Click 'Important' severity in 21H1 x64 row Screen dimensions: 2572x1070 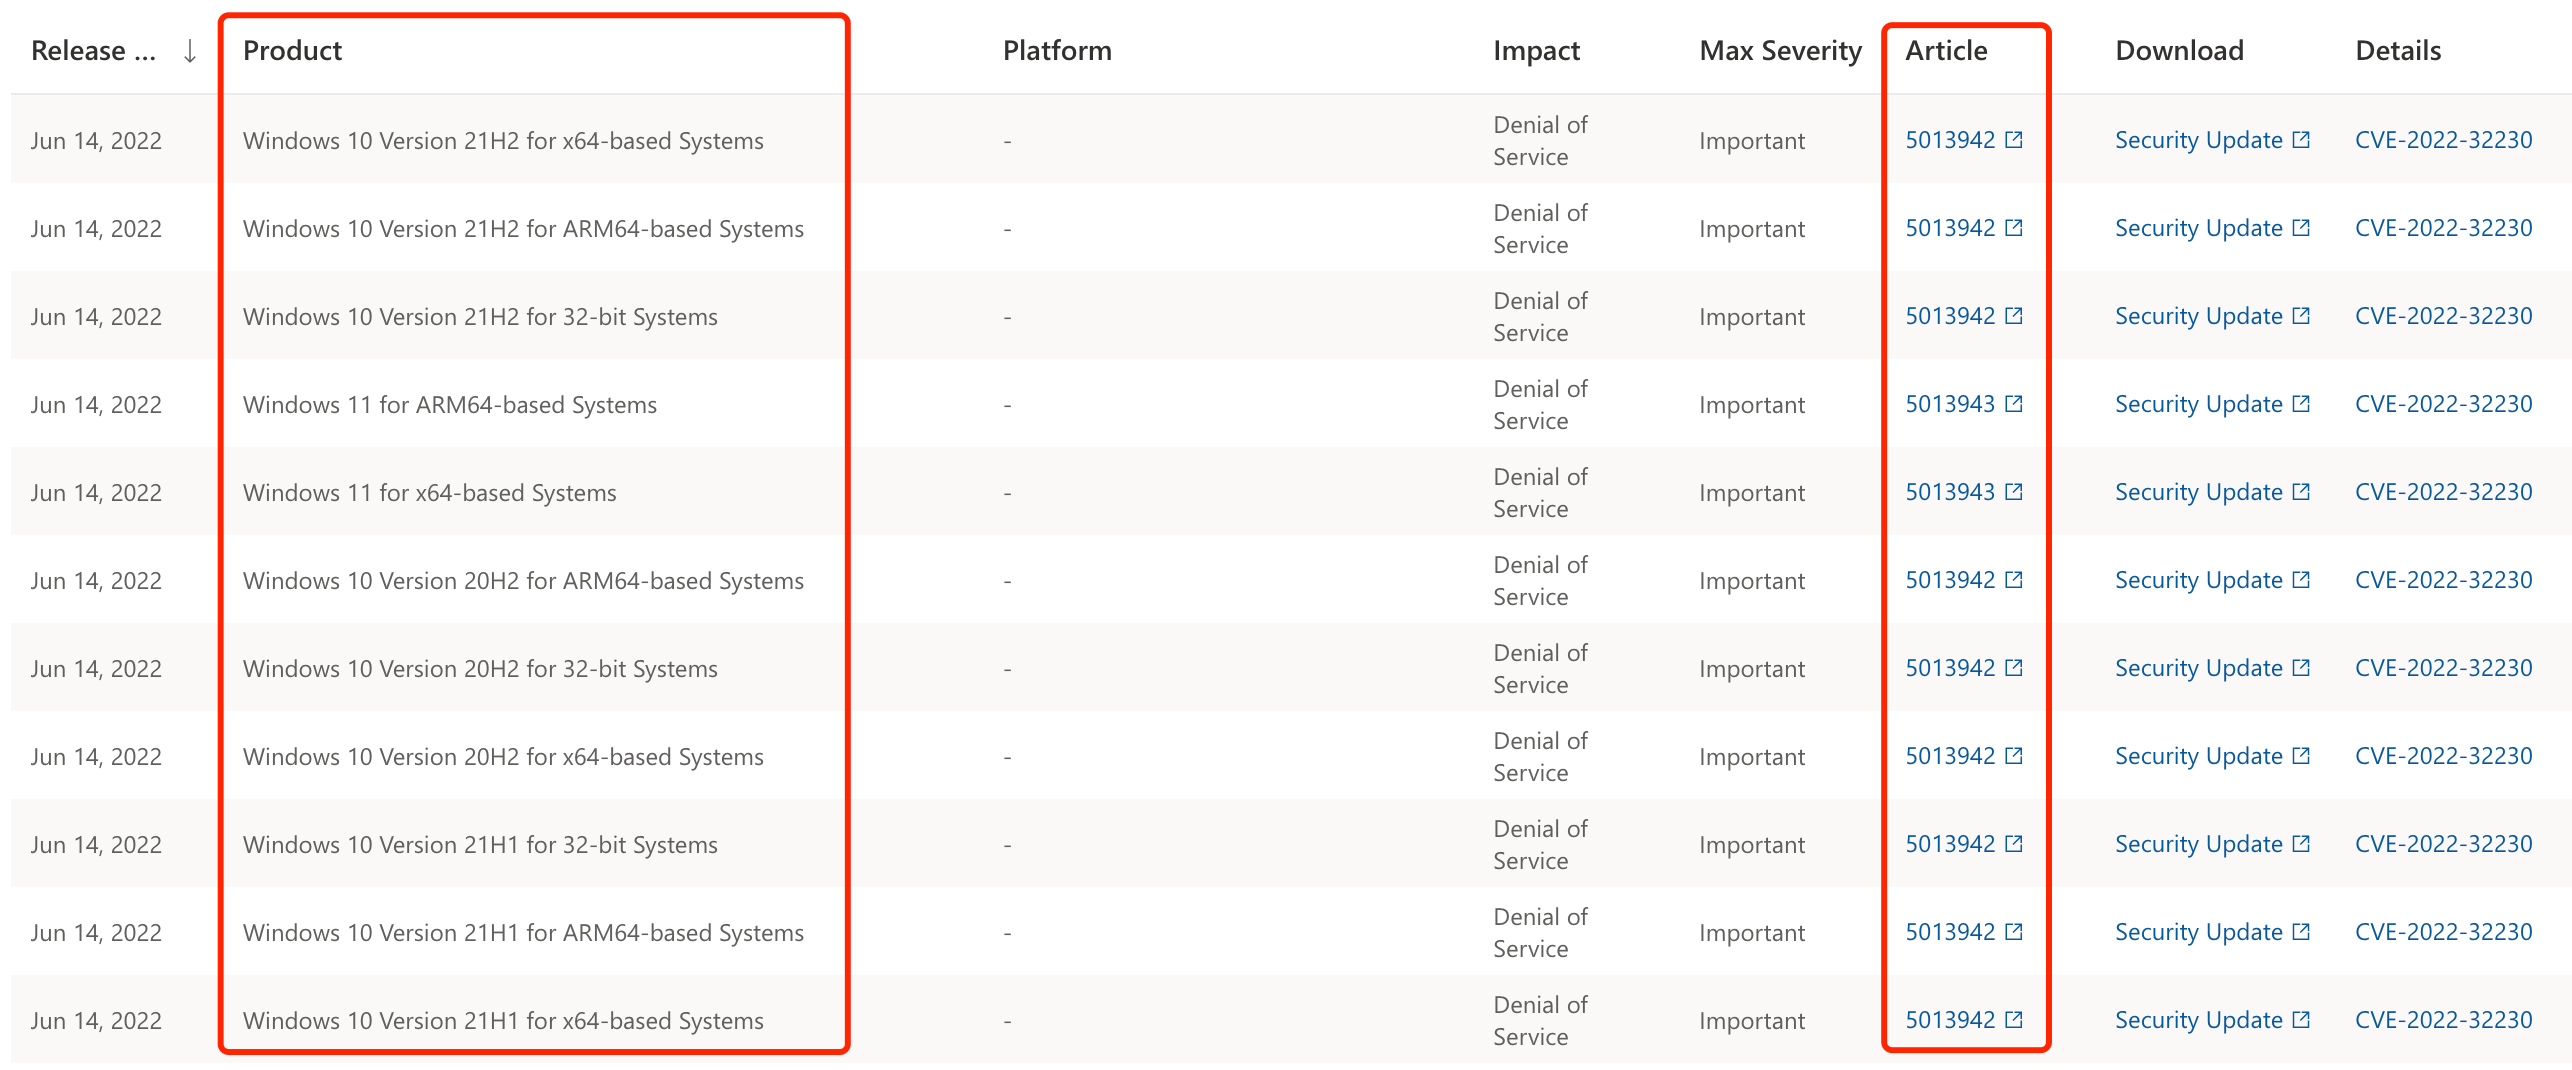[1752, 1021]
